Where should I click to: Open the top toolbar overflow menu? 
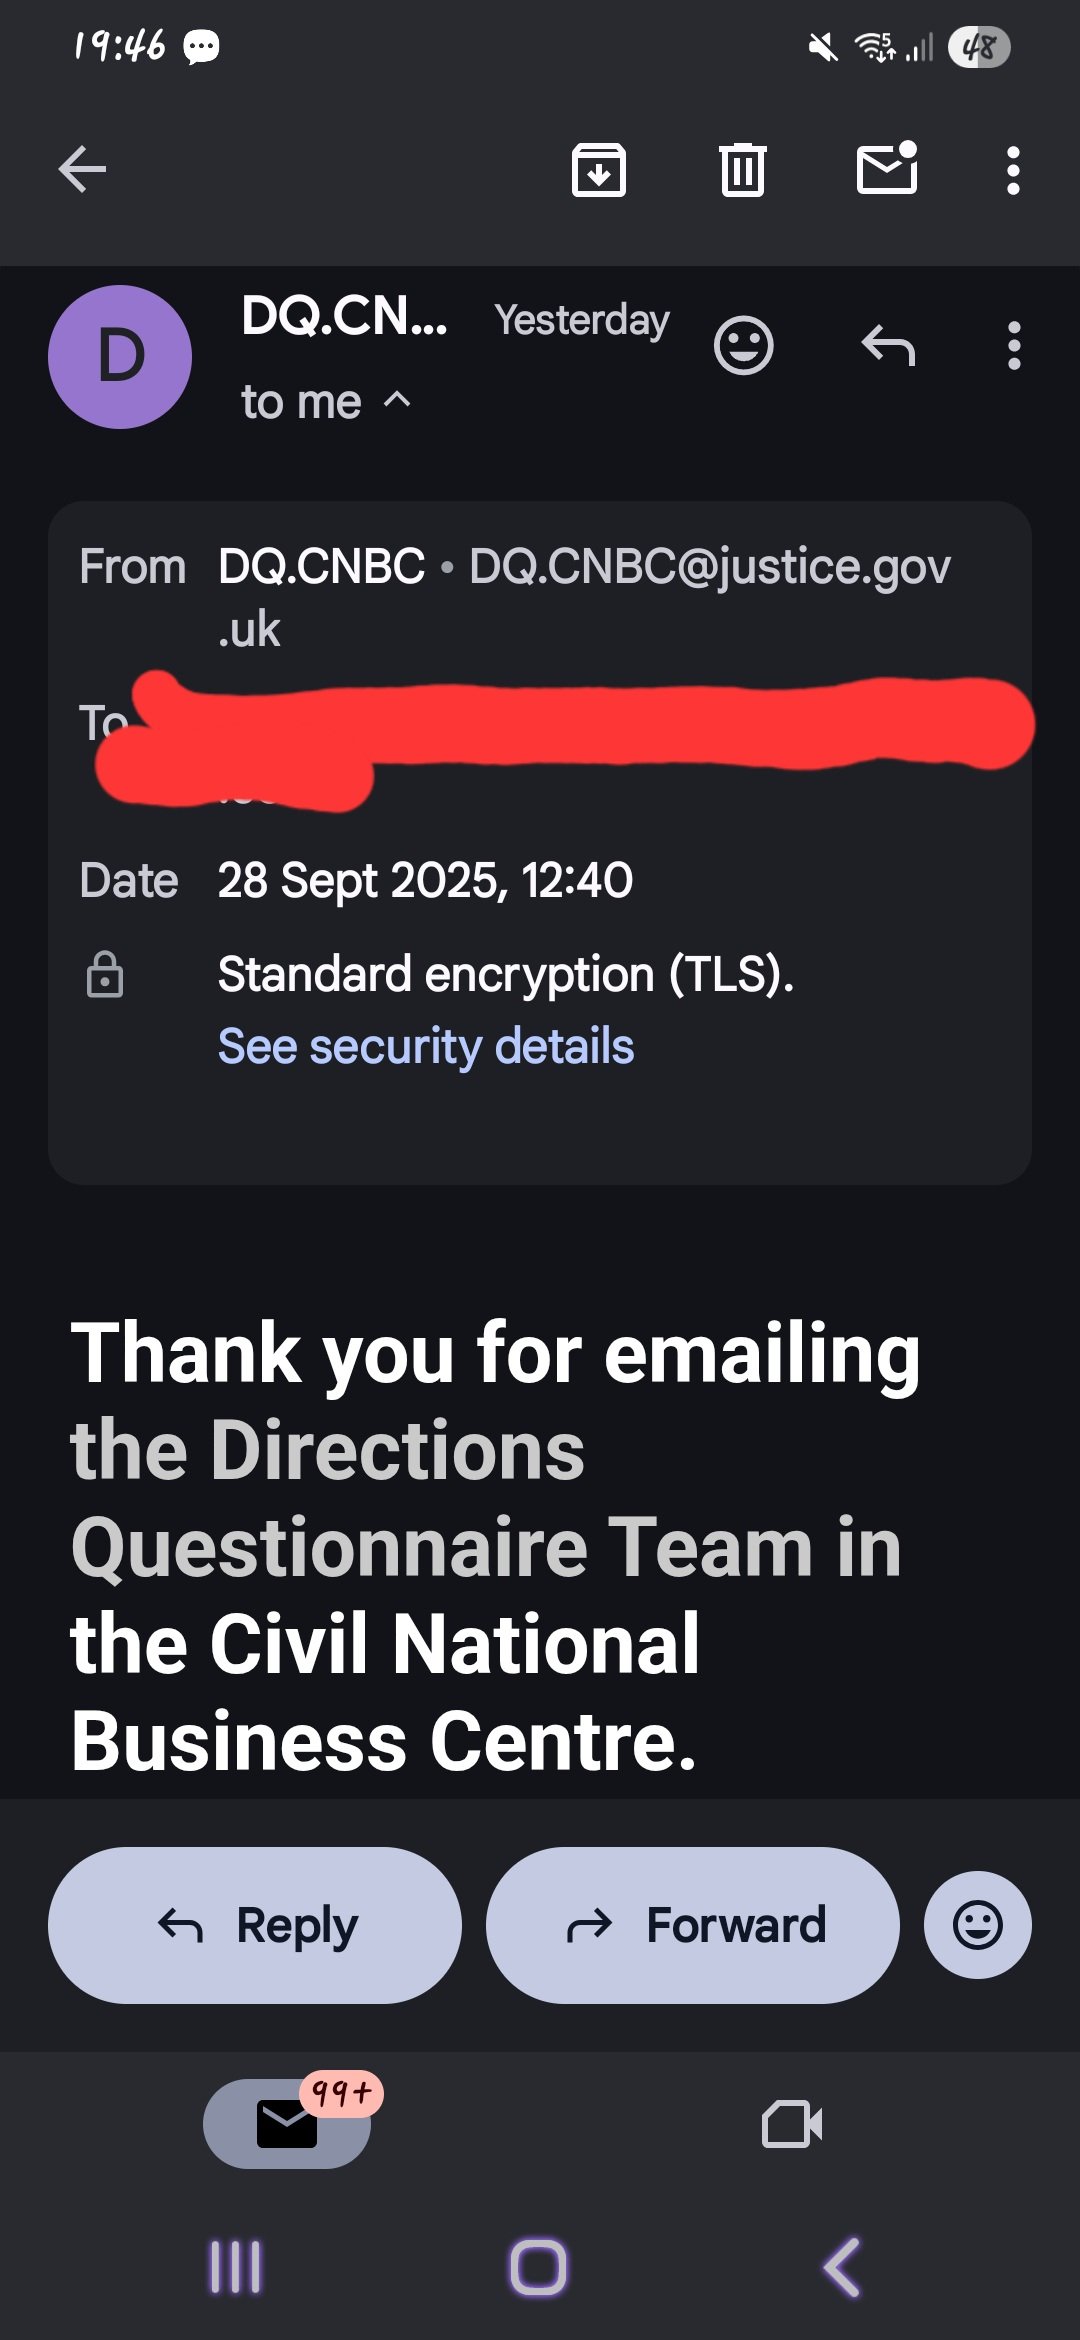(x=1013, y=170)
